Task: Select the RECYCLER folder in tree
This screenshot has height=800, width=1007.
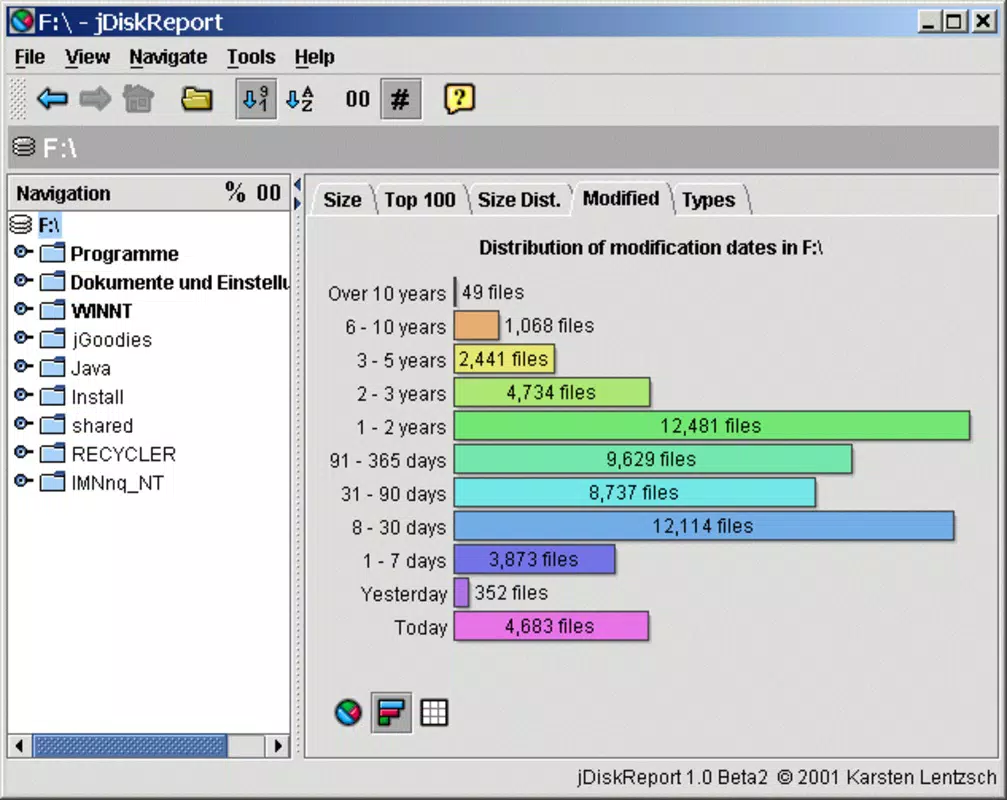Action: coord(123,455)
